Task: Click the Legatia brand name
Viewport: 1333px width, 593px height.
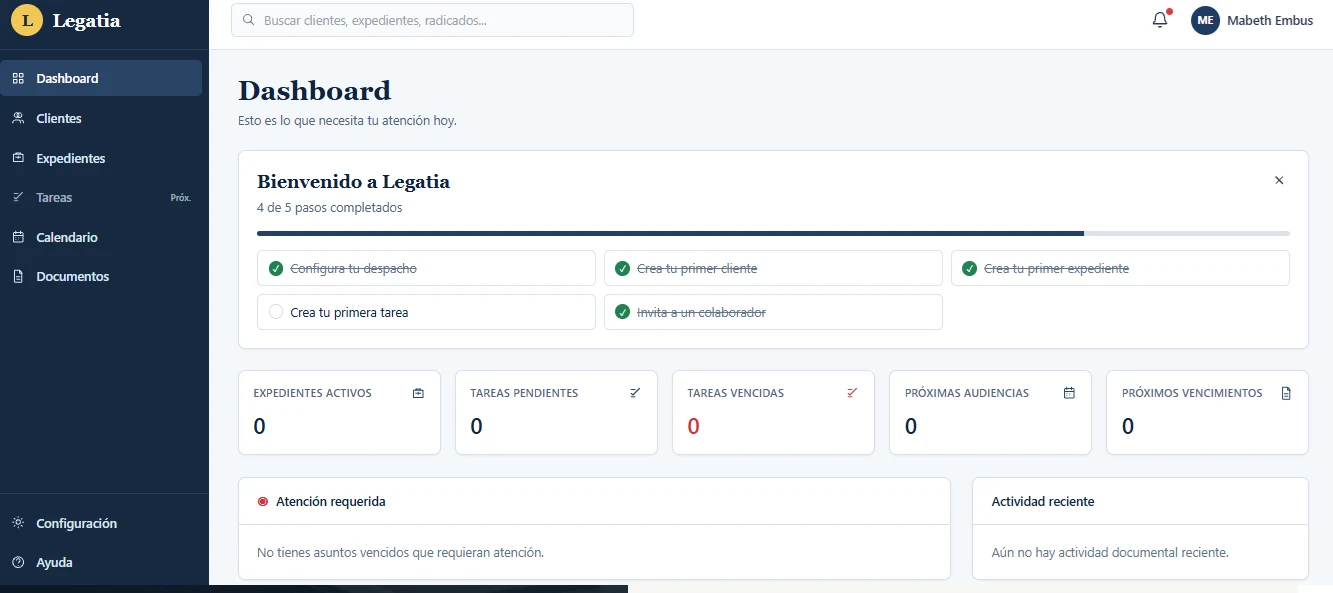Action: click(86, 20)
